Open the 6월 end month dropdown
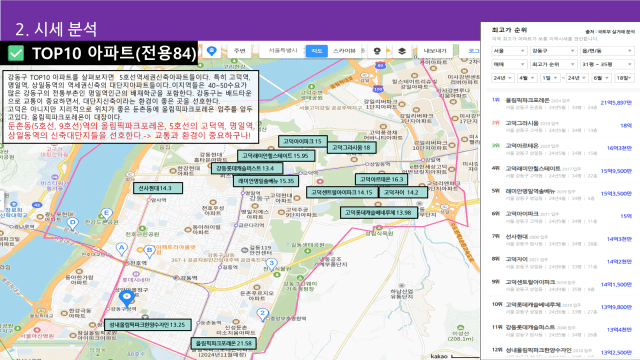This screenshot has width=640, height=360. click(x=601, y=78)
